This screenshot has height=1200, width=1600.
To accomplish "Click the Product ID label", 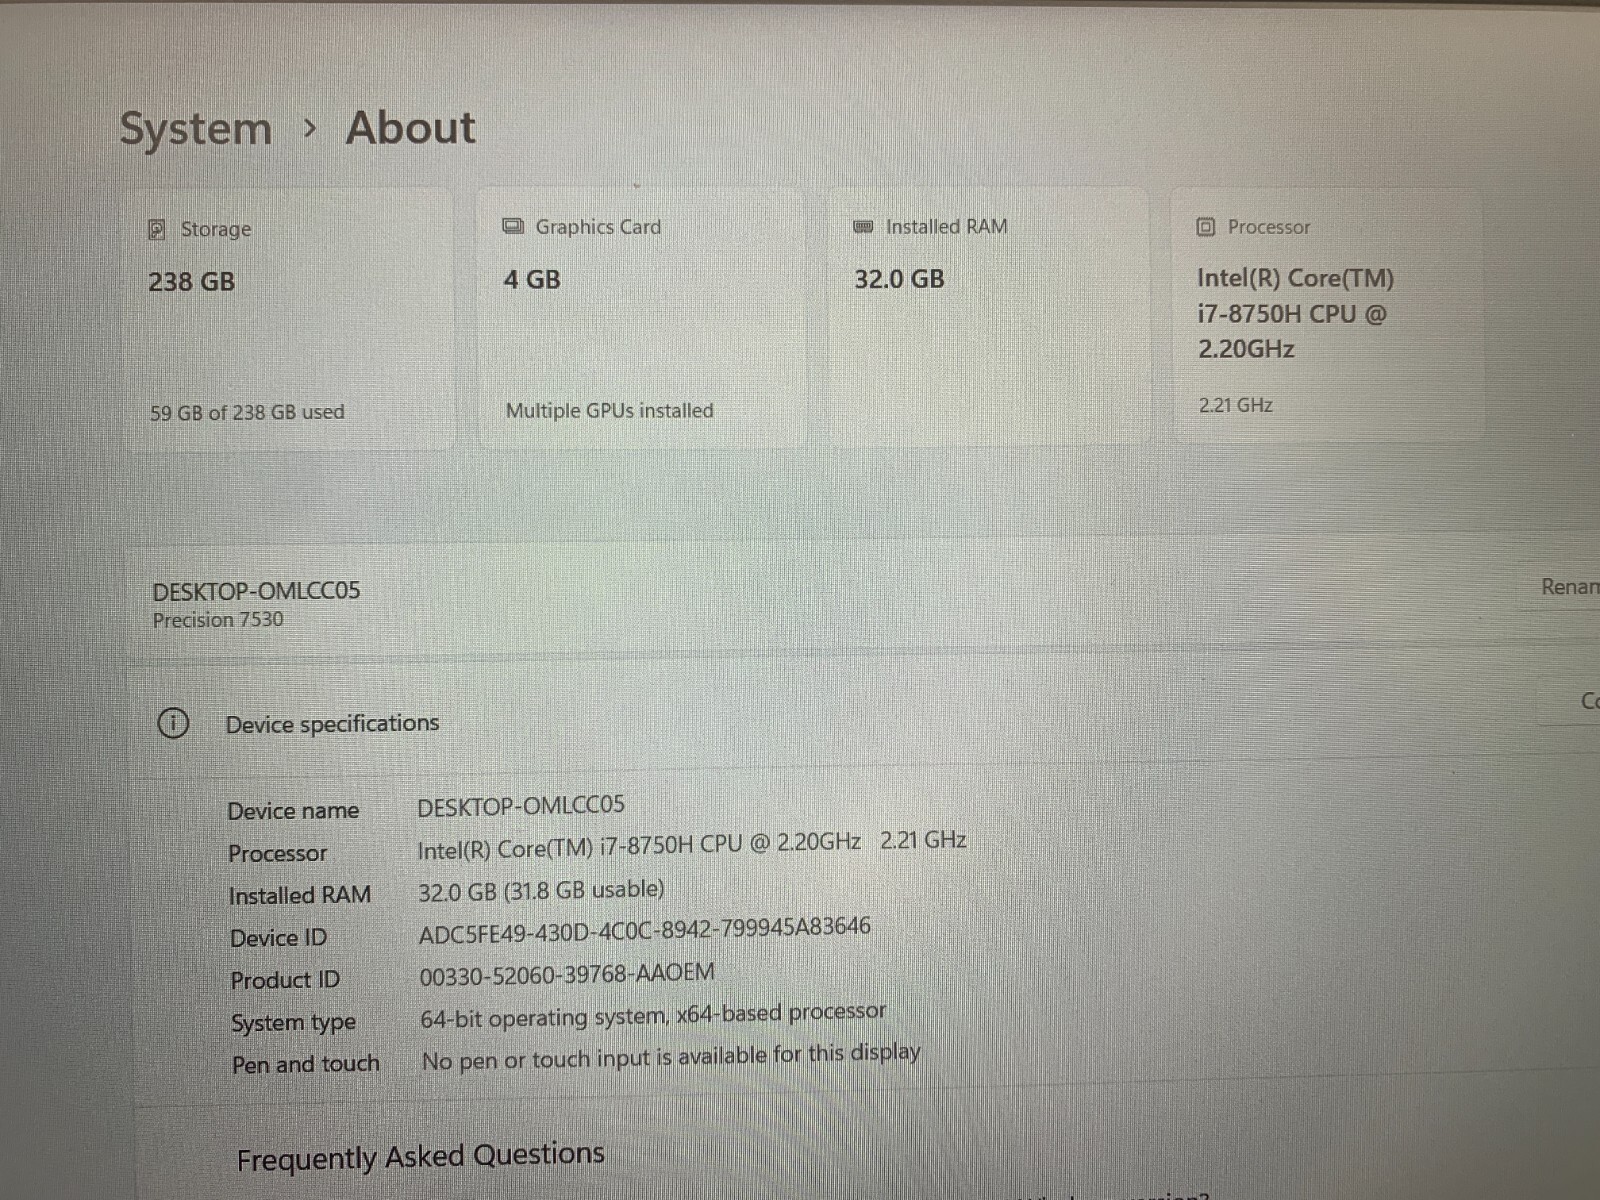I will 285,981.
